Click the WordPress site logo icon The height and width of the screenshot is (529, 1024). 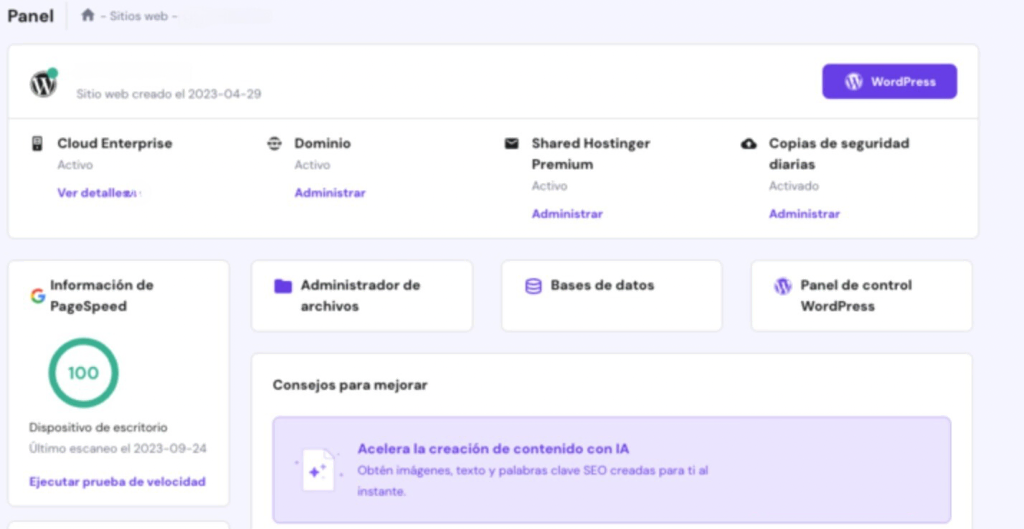click(43, 84)
